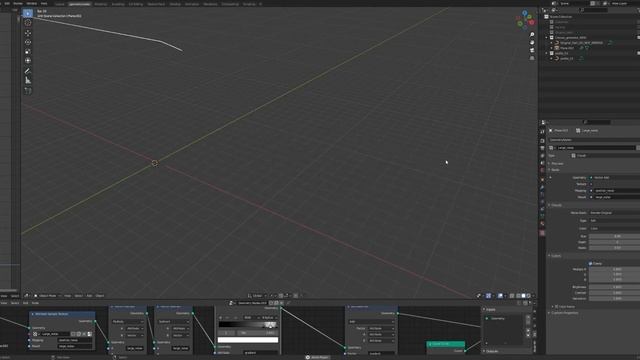Collapse the Colors panel
Screen dimensions: 640x360
tap(556, 256)
